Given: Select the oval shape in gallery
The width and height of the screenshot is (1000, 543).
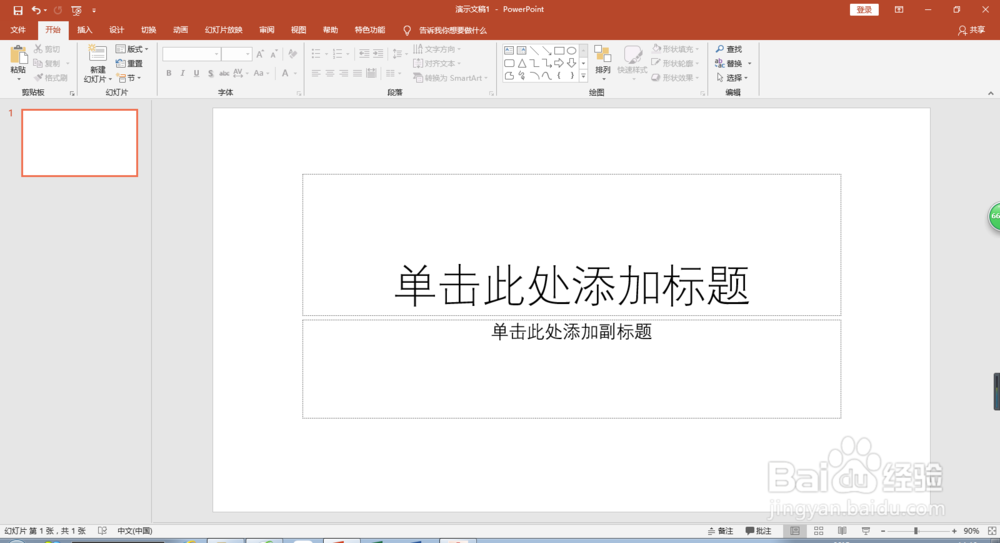Looking at the screenshot, I should point(571,50).
